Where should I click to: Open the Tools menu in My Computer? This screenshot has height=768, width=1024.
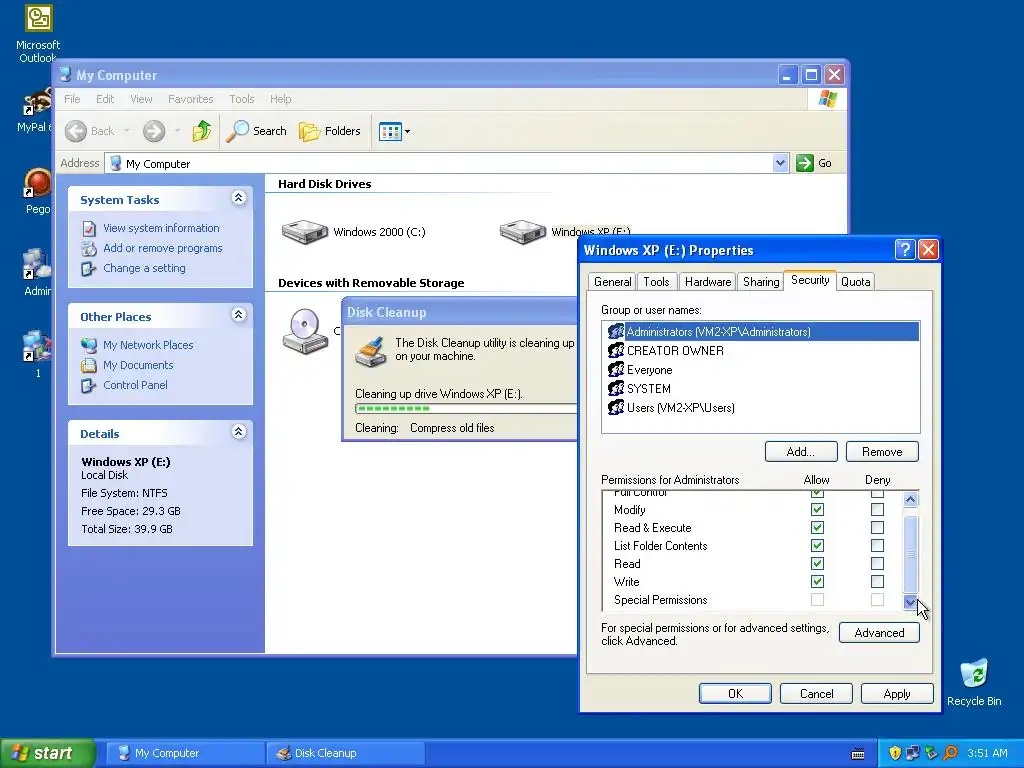242,99
